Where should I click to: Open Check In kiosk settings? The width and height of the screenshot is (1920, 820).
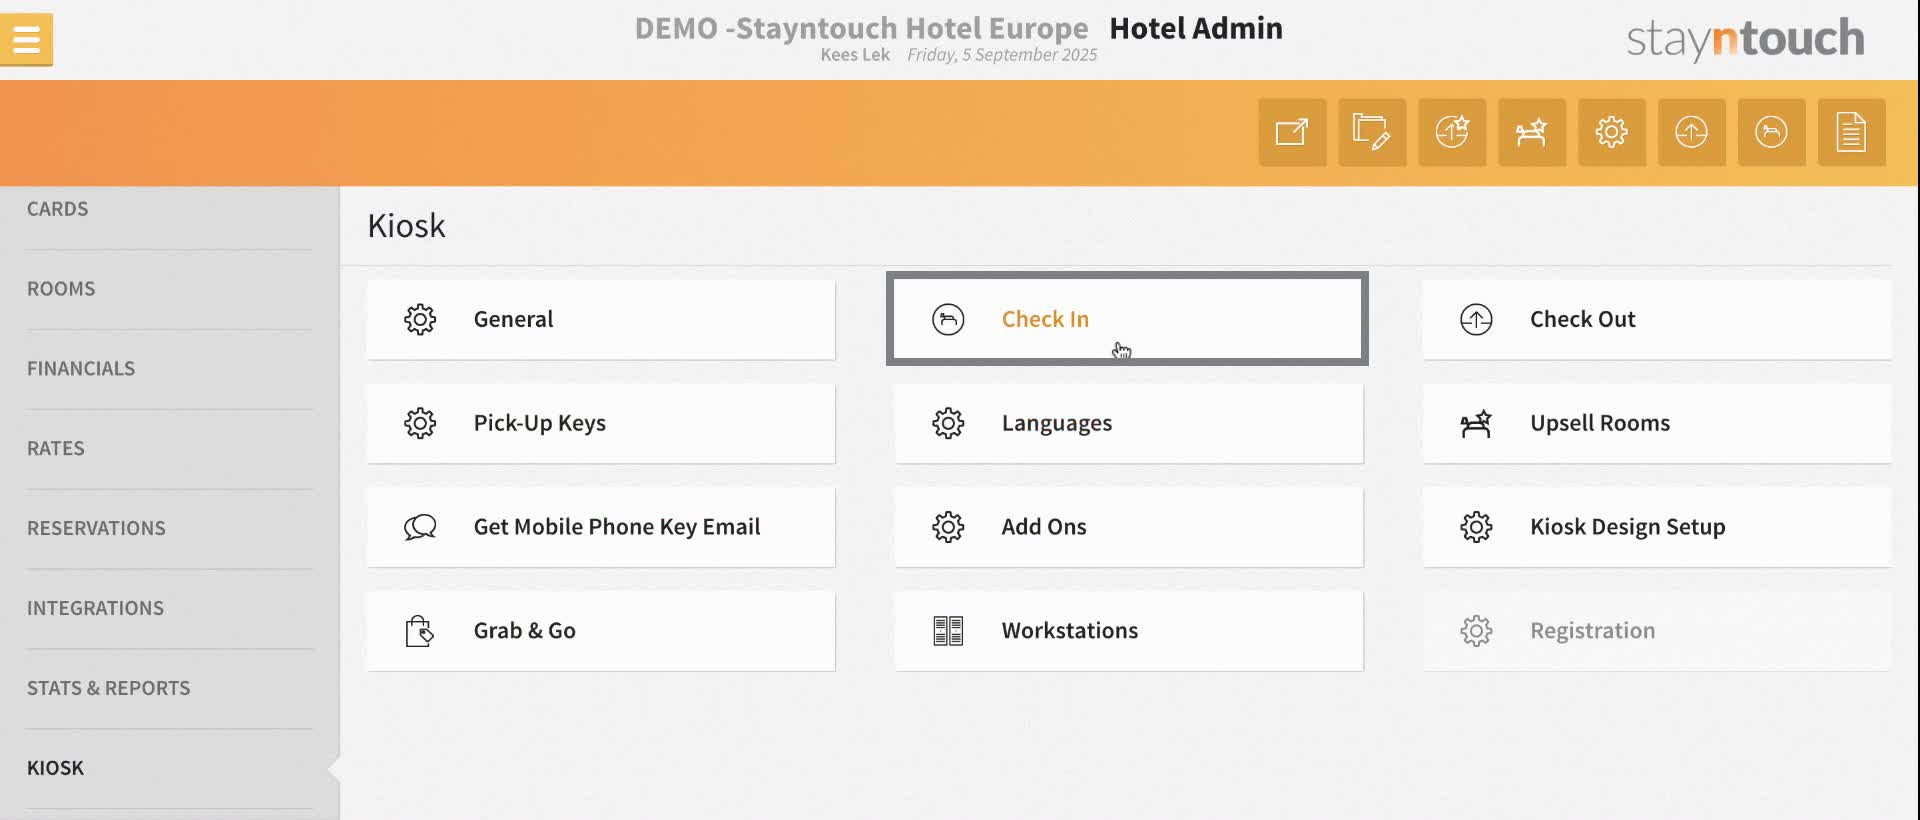[1127, 319]
